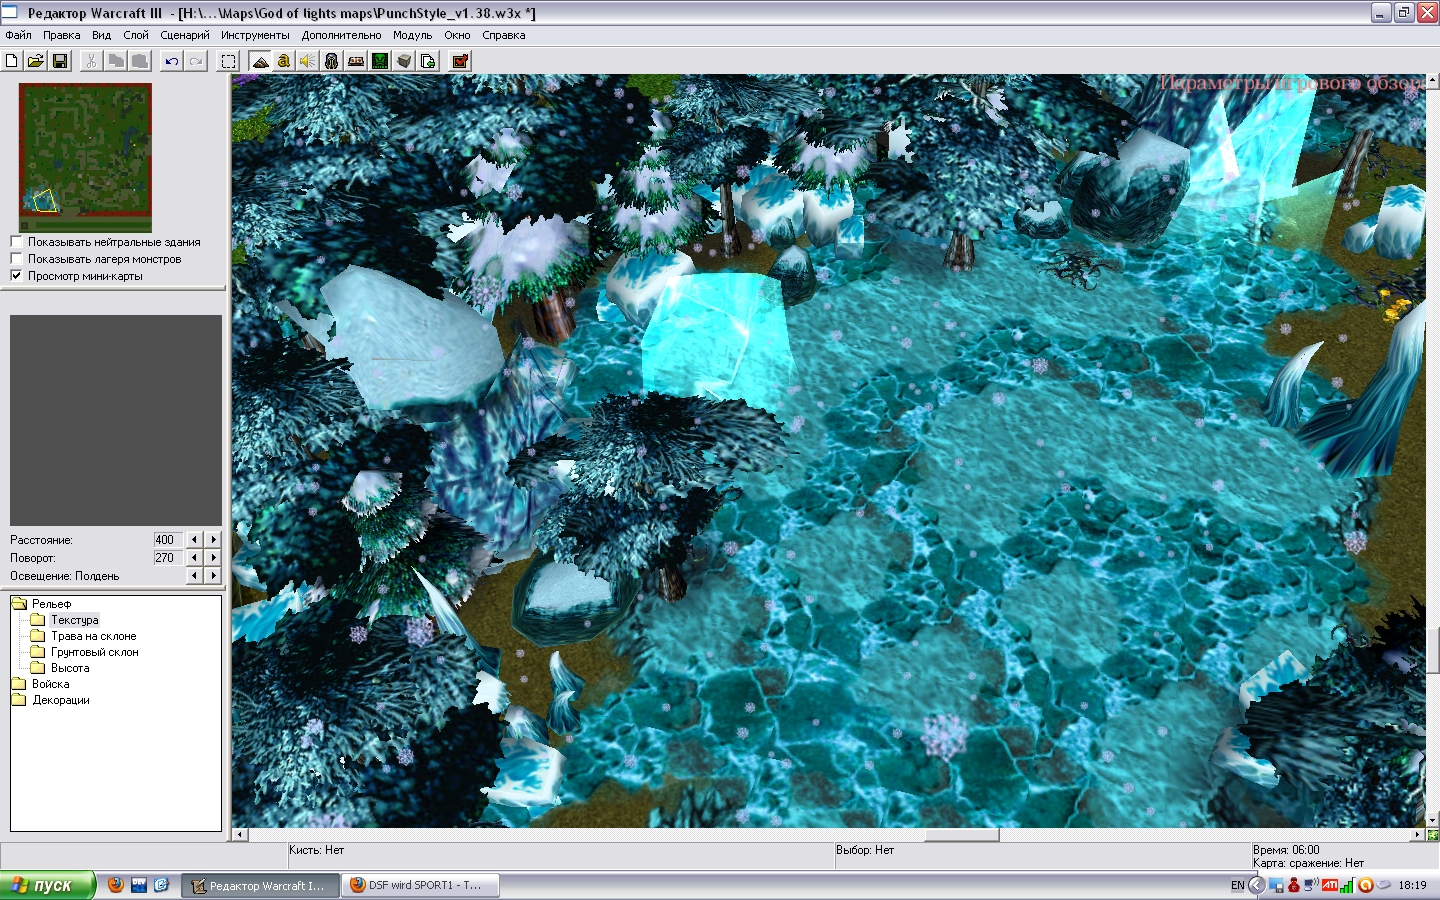The height and width of the screenshot is (900, 1440).
Task: Open the пуск Start menu
Action: tap(47, 885)
